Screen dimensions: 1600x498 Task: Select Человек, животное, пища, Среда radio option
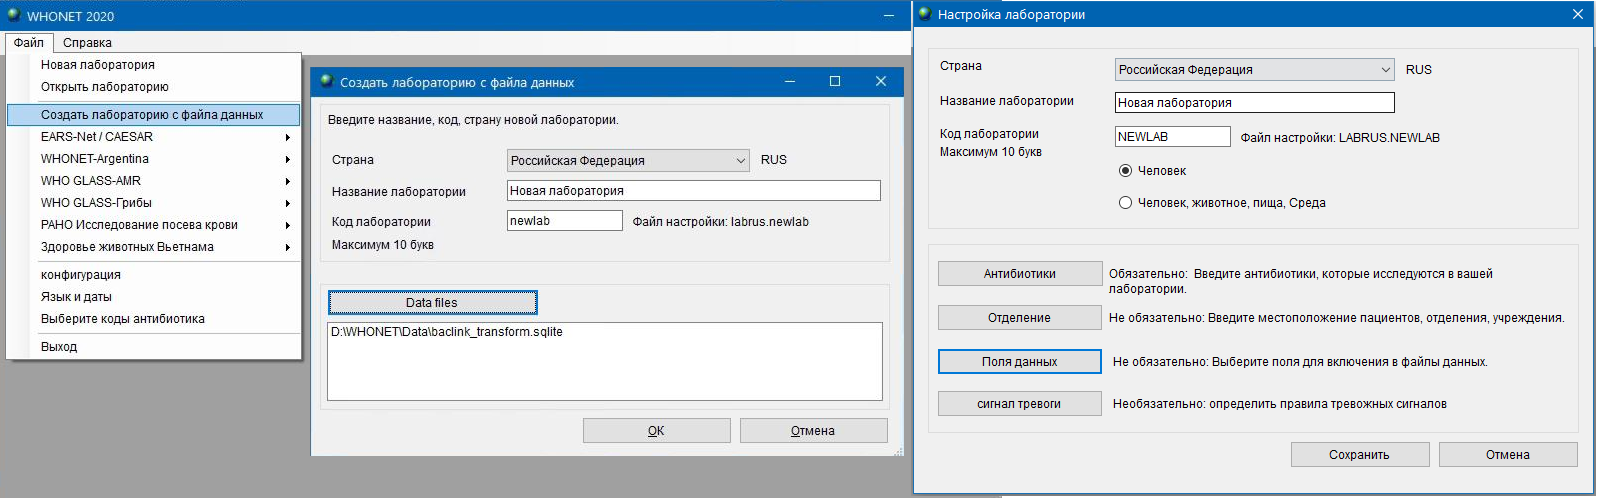1125,203
